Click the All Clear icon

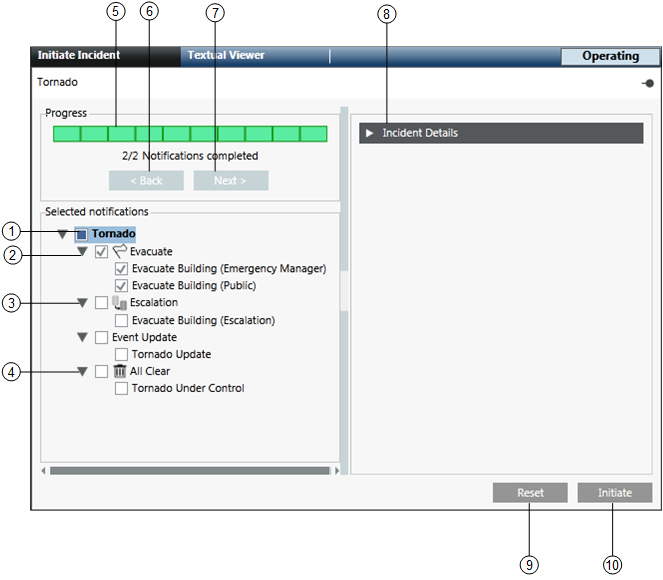pyautogui.click(x=119, y=371)
